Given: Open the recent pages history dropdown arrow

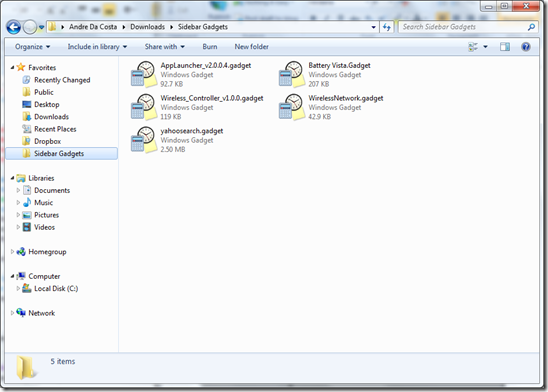Looking at the screenshot, I should [42, 27].
